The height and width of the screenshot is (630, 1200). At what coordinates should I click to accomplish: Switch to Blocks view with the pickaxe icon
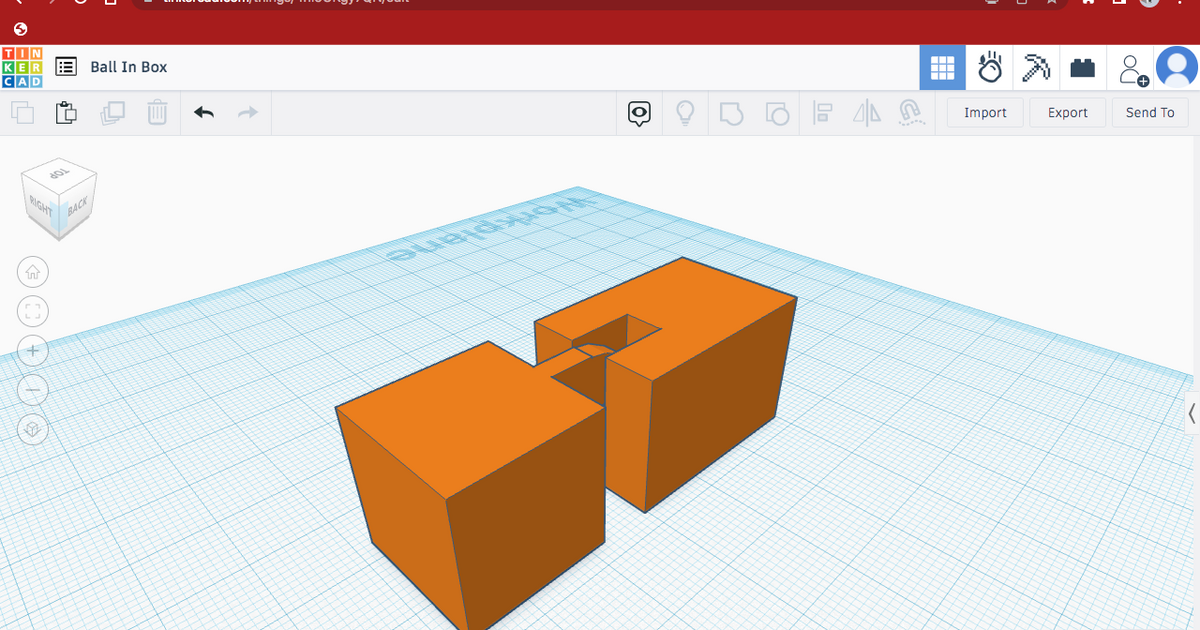1036,67
